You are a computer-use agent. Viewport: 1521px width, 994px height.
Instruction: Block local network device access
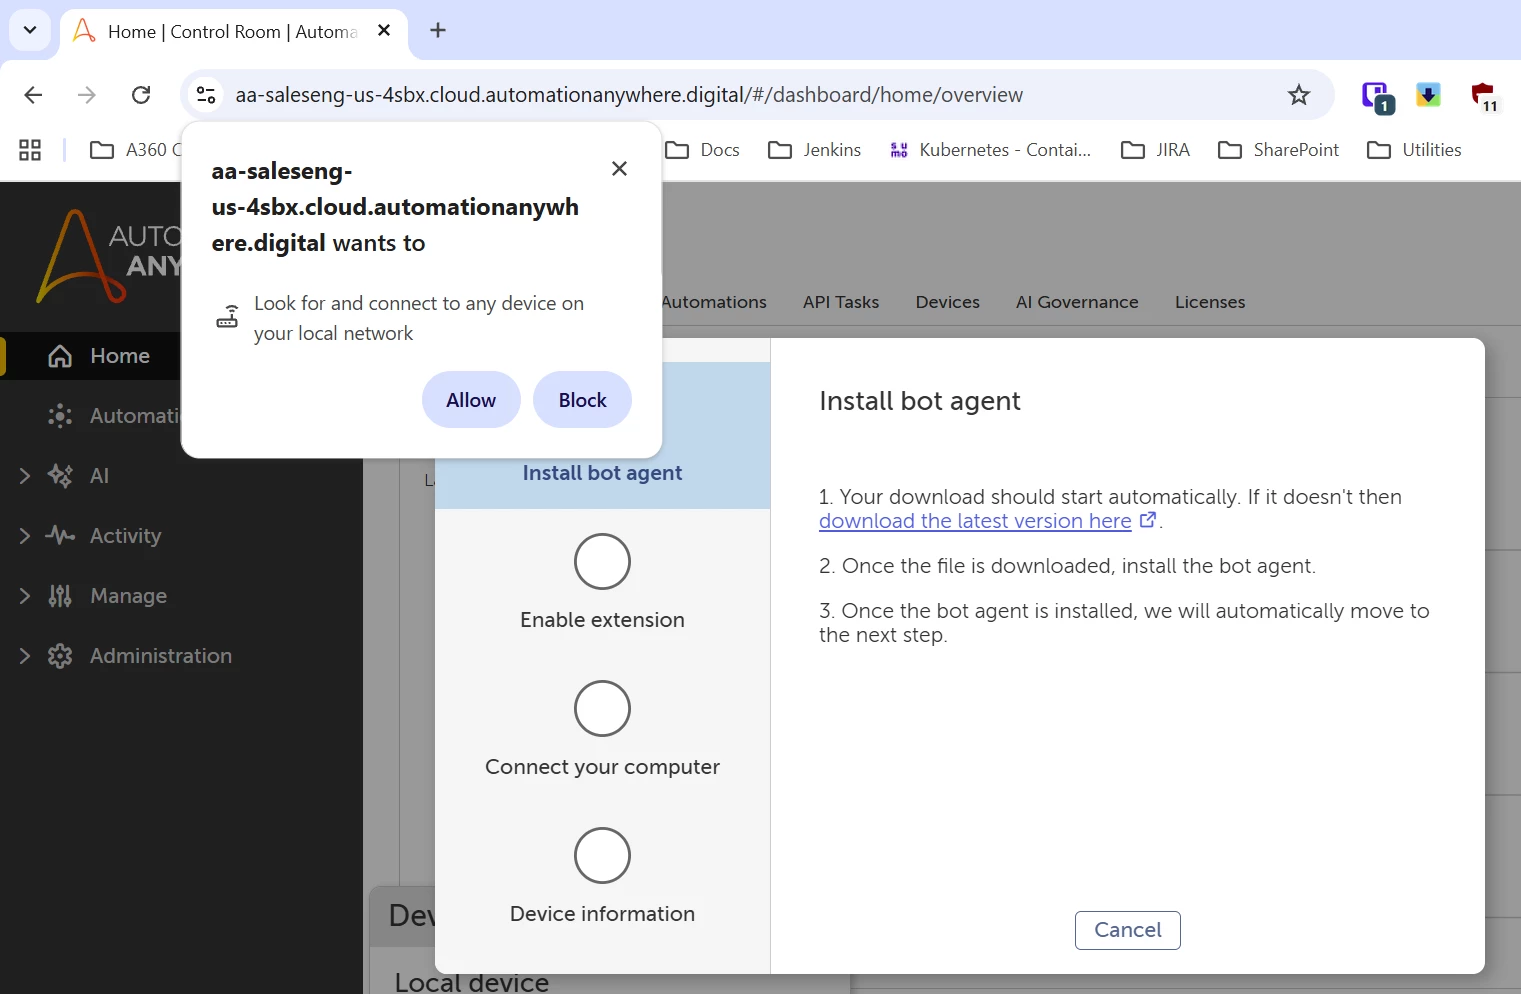[582, 400]
